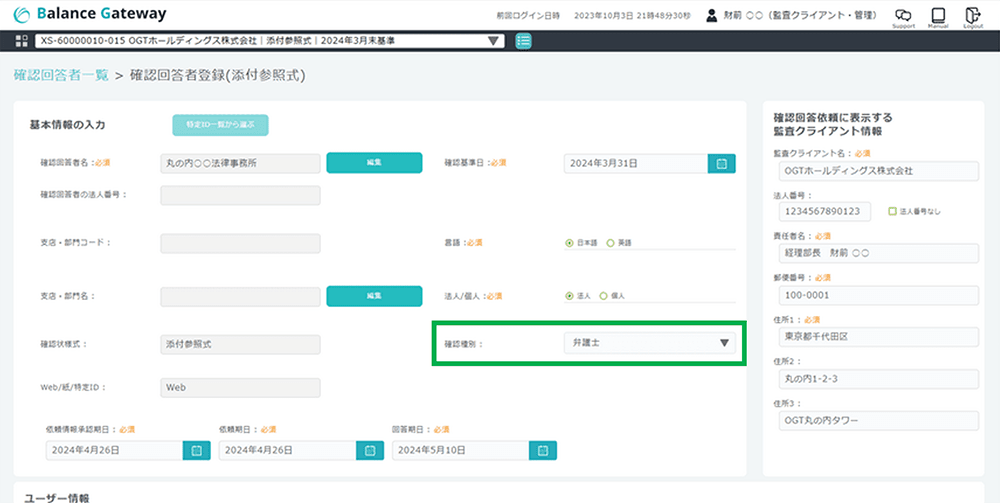Open calendar for 確認基準日 date
Screen dimensions: 1000x503
721,163
